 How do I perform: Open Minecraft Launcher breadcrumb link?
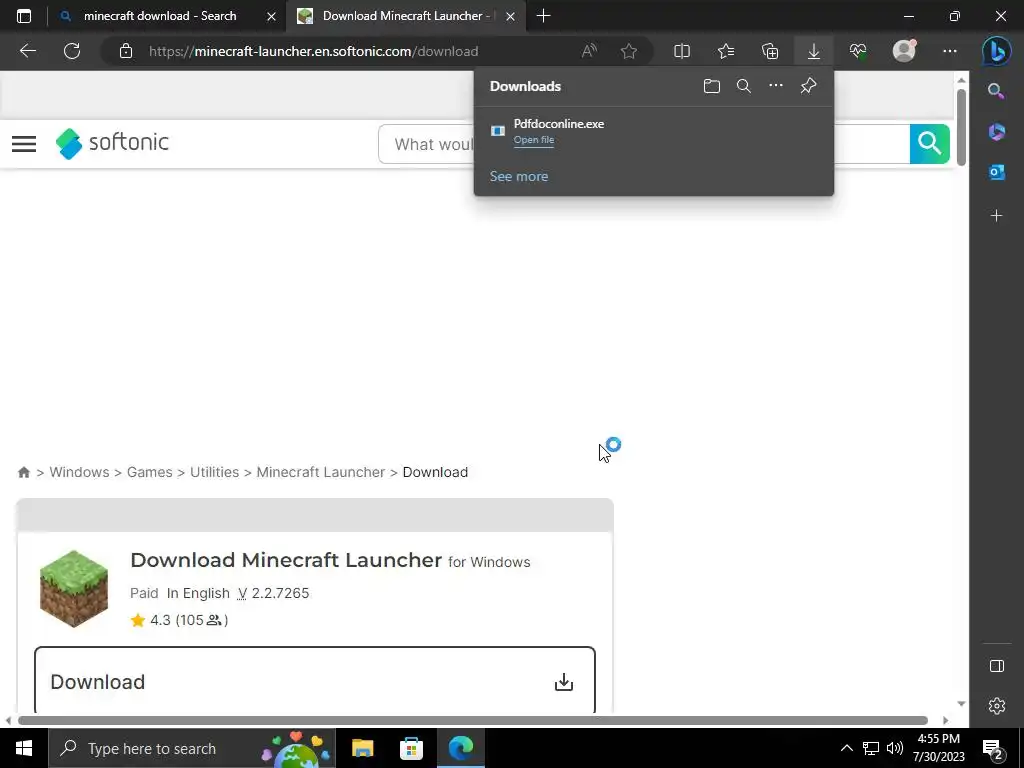pos(321,472)
